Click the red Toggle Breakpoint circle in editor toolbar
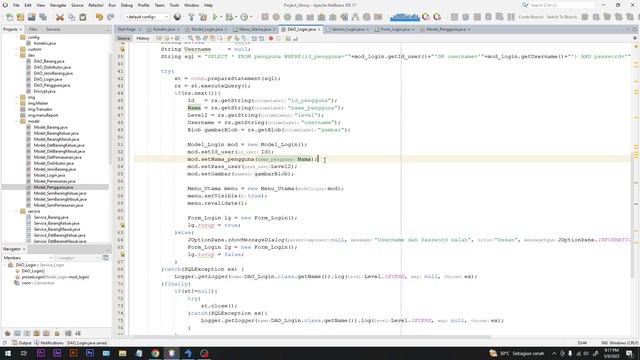 coord(271,38)
